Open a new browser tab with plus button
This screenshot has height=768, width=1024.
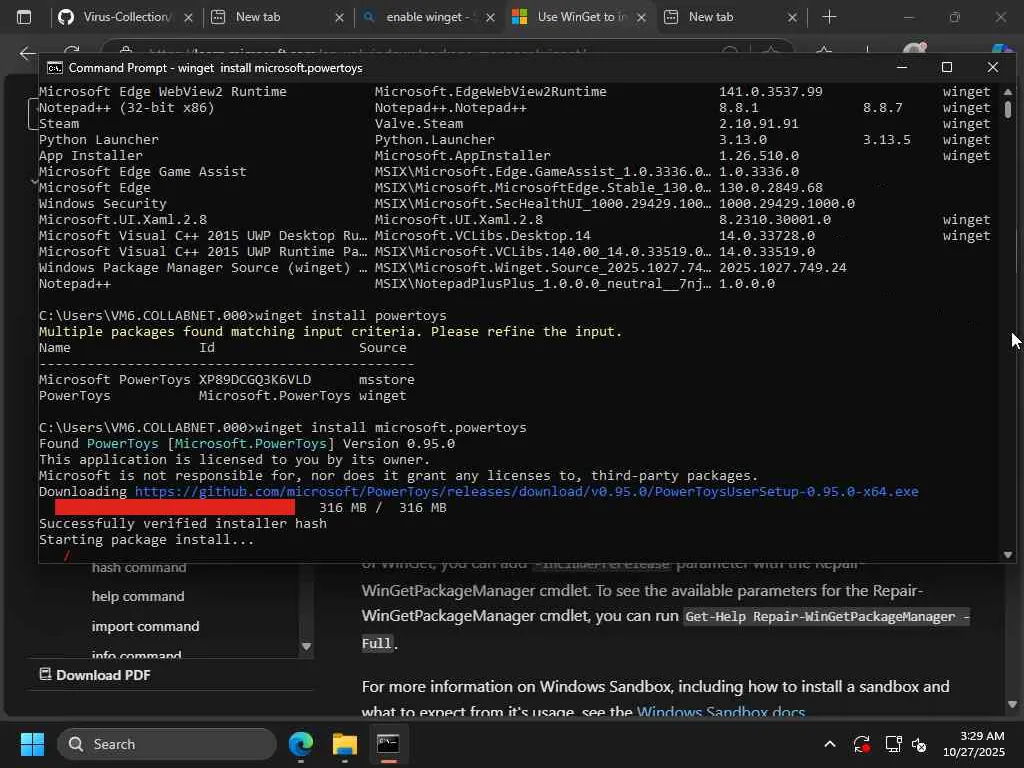click(829, 17)
